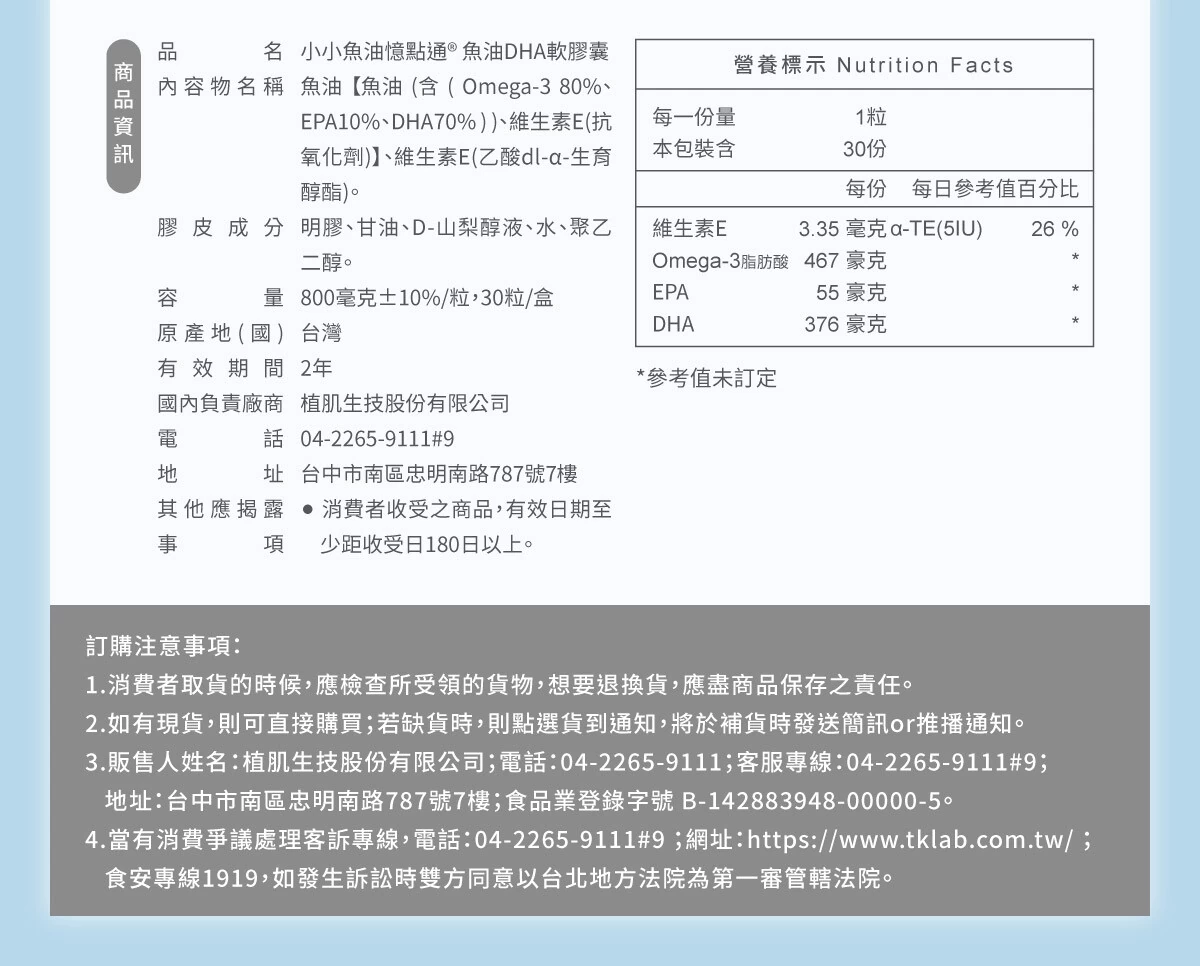The height and width of the screenshot is (966, 1200).
Task: Select 植肌生技股份有限公司 in the 國內負責廠商 row
Action: point(405,403)
